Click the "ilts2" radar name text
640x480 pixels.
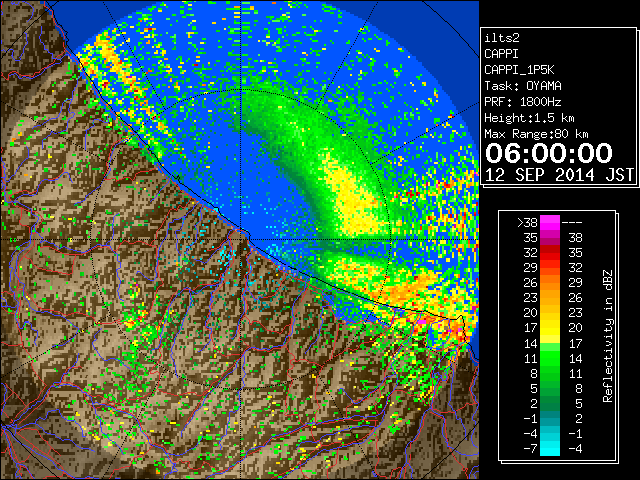pos(502,38)
